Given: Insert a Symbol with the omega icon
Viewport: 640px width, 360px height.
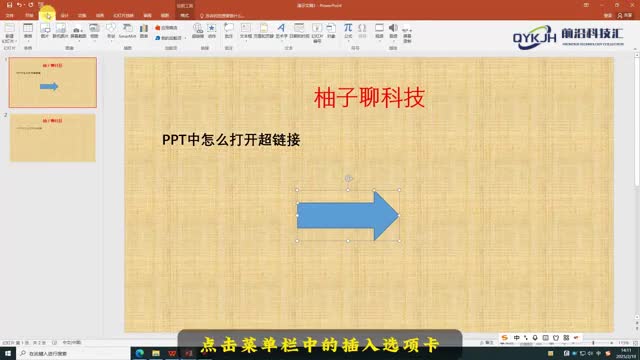Looking at the screenshot, I should (x=362, y=31).
